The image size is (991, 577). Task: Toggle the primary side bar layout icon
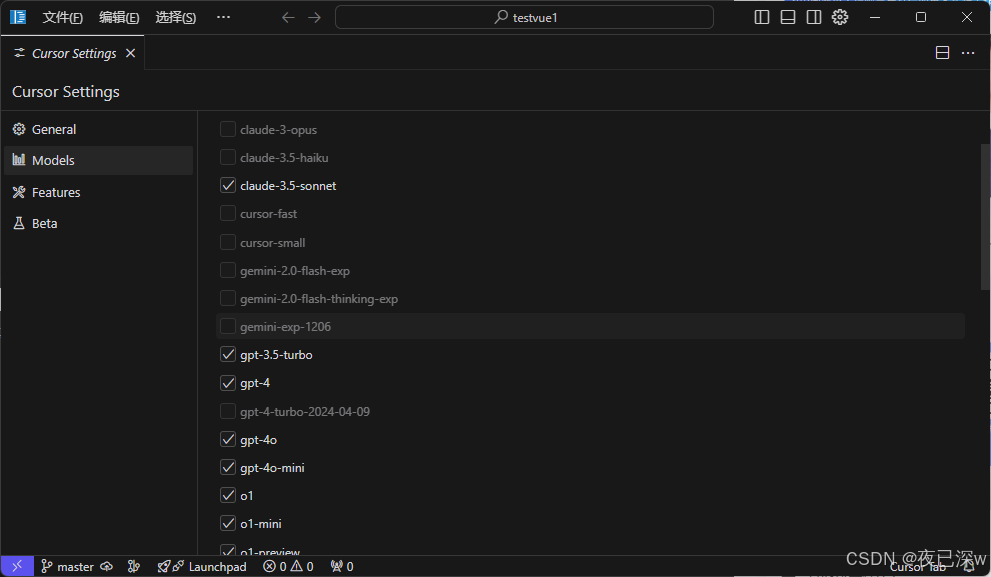[762, 18]
